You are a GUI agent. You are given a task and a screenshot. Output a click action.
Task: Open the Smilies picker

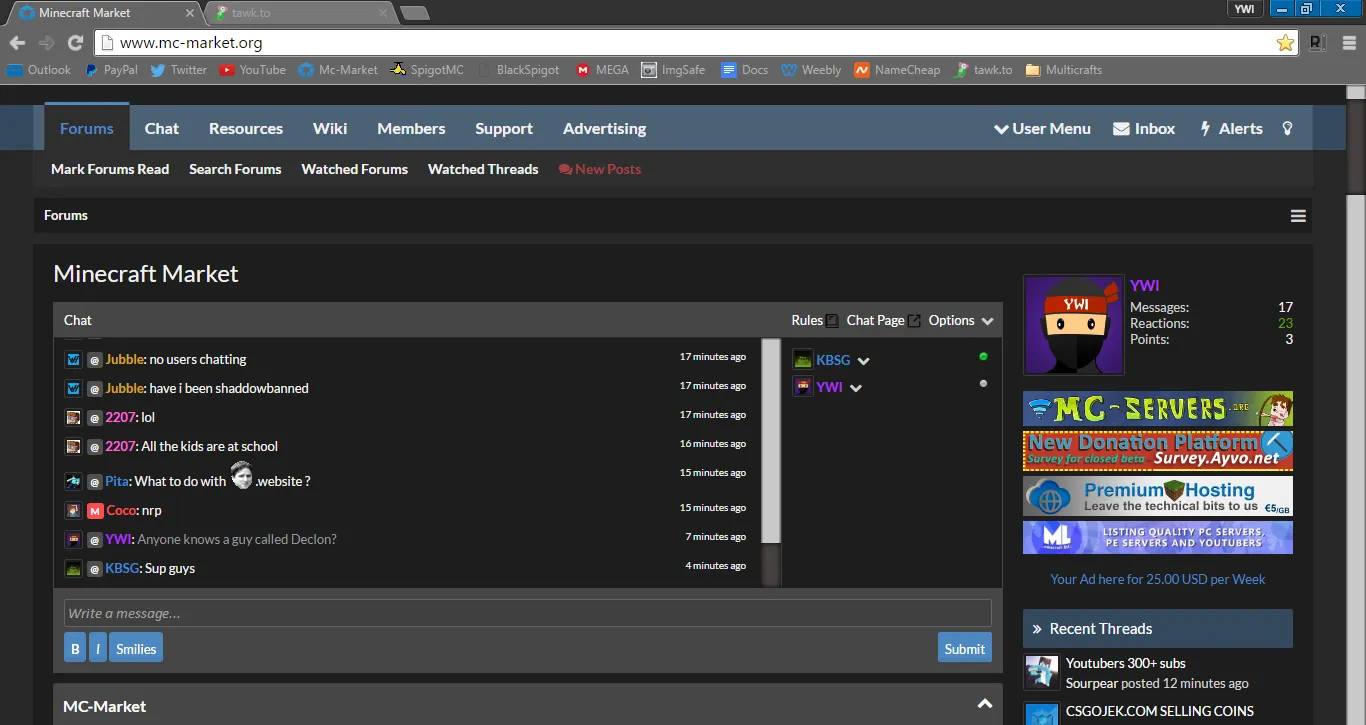[x=136, y=648]
